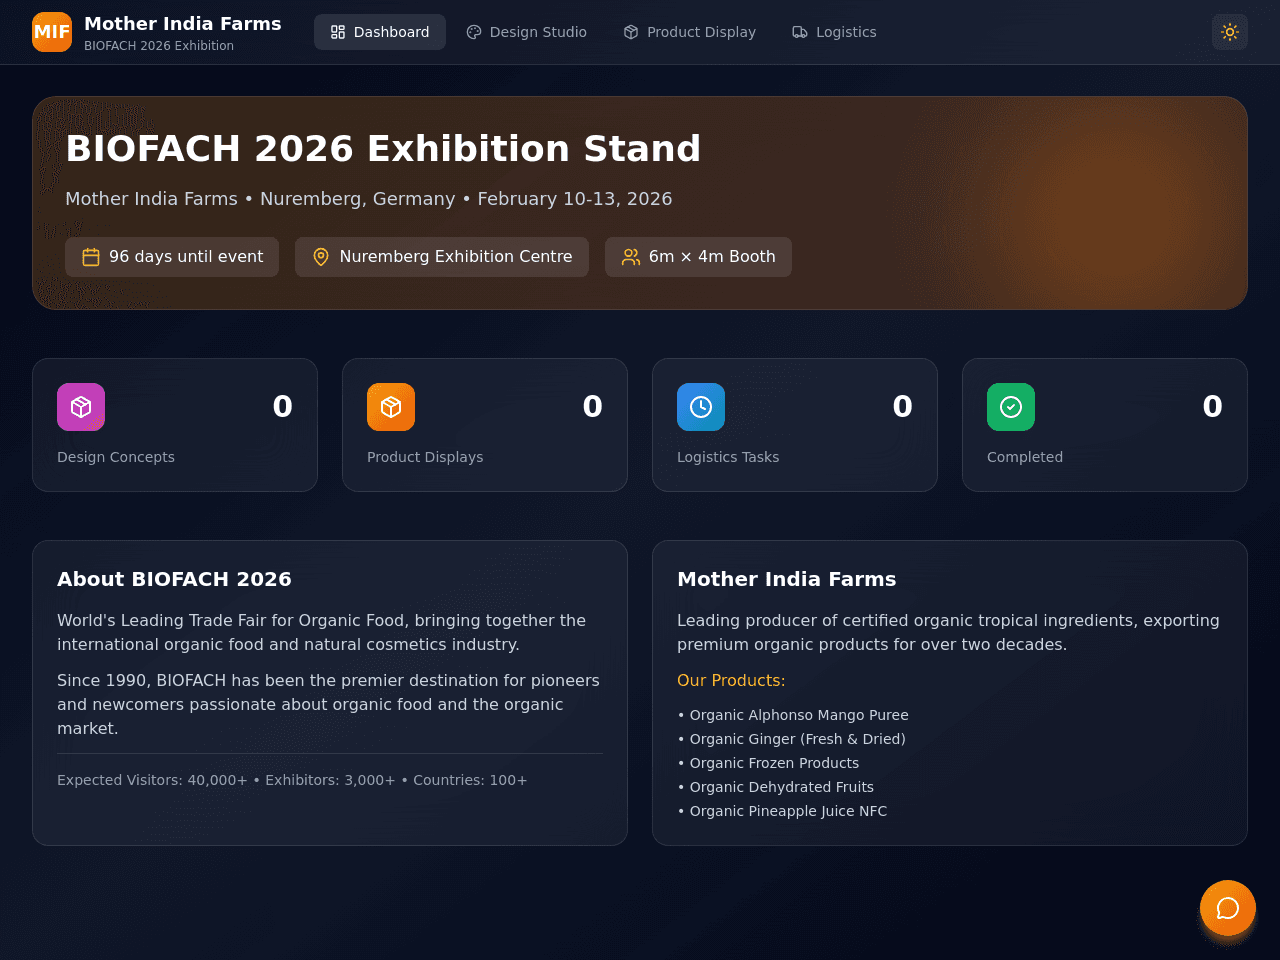Viewport: 1280px width, 960px height.
Task: Open the Logistics tab
Action: (x=835, y=32)
